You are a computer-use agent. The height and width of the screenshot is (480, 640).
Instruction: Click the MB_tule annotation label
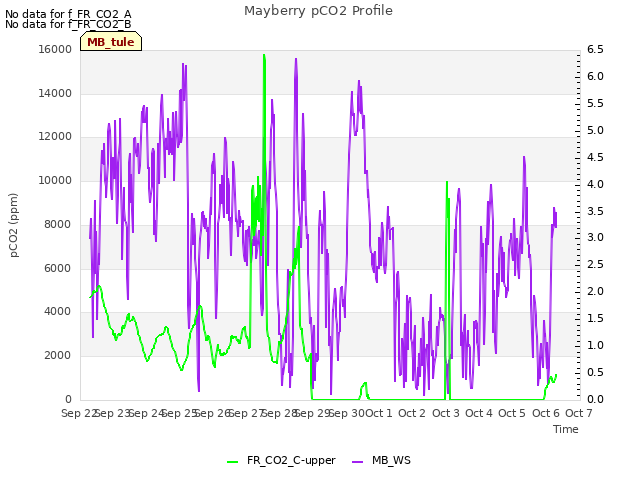(x=111, y=42)
